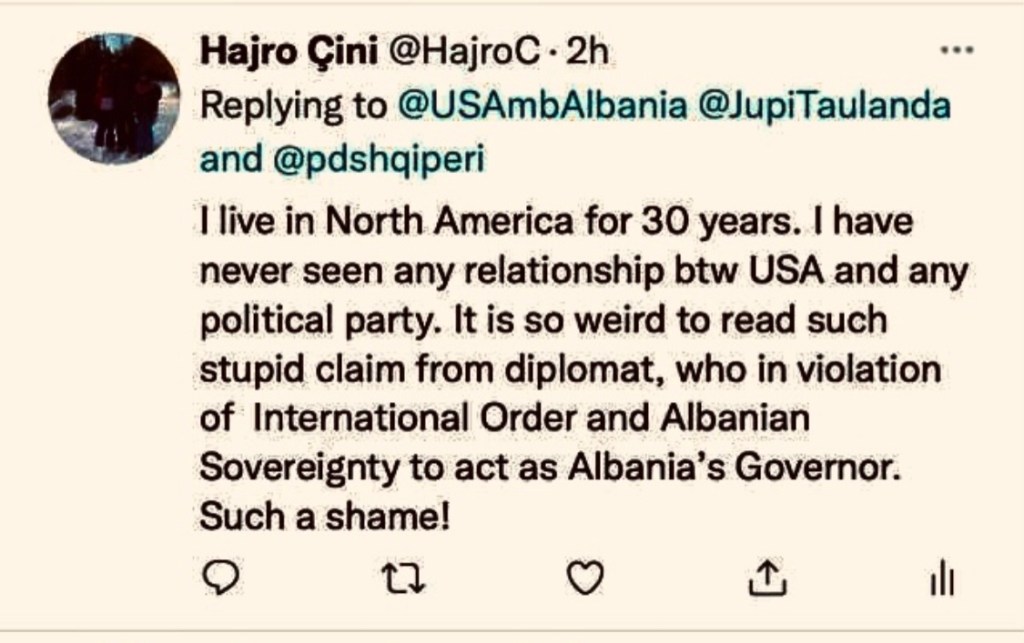Open Hajro Çini's profile picture
The image size is (1024, 643).
click(114, 99)
